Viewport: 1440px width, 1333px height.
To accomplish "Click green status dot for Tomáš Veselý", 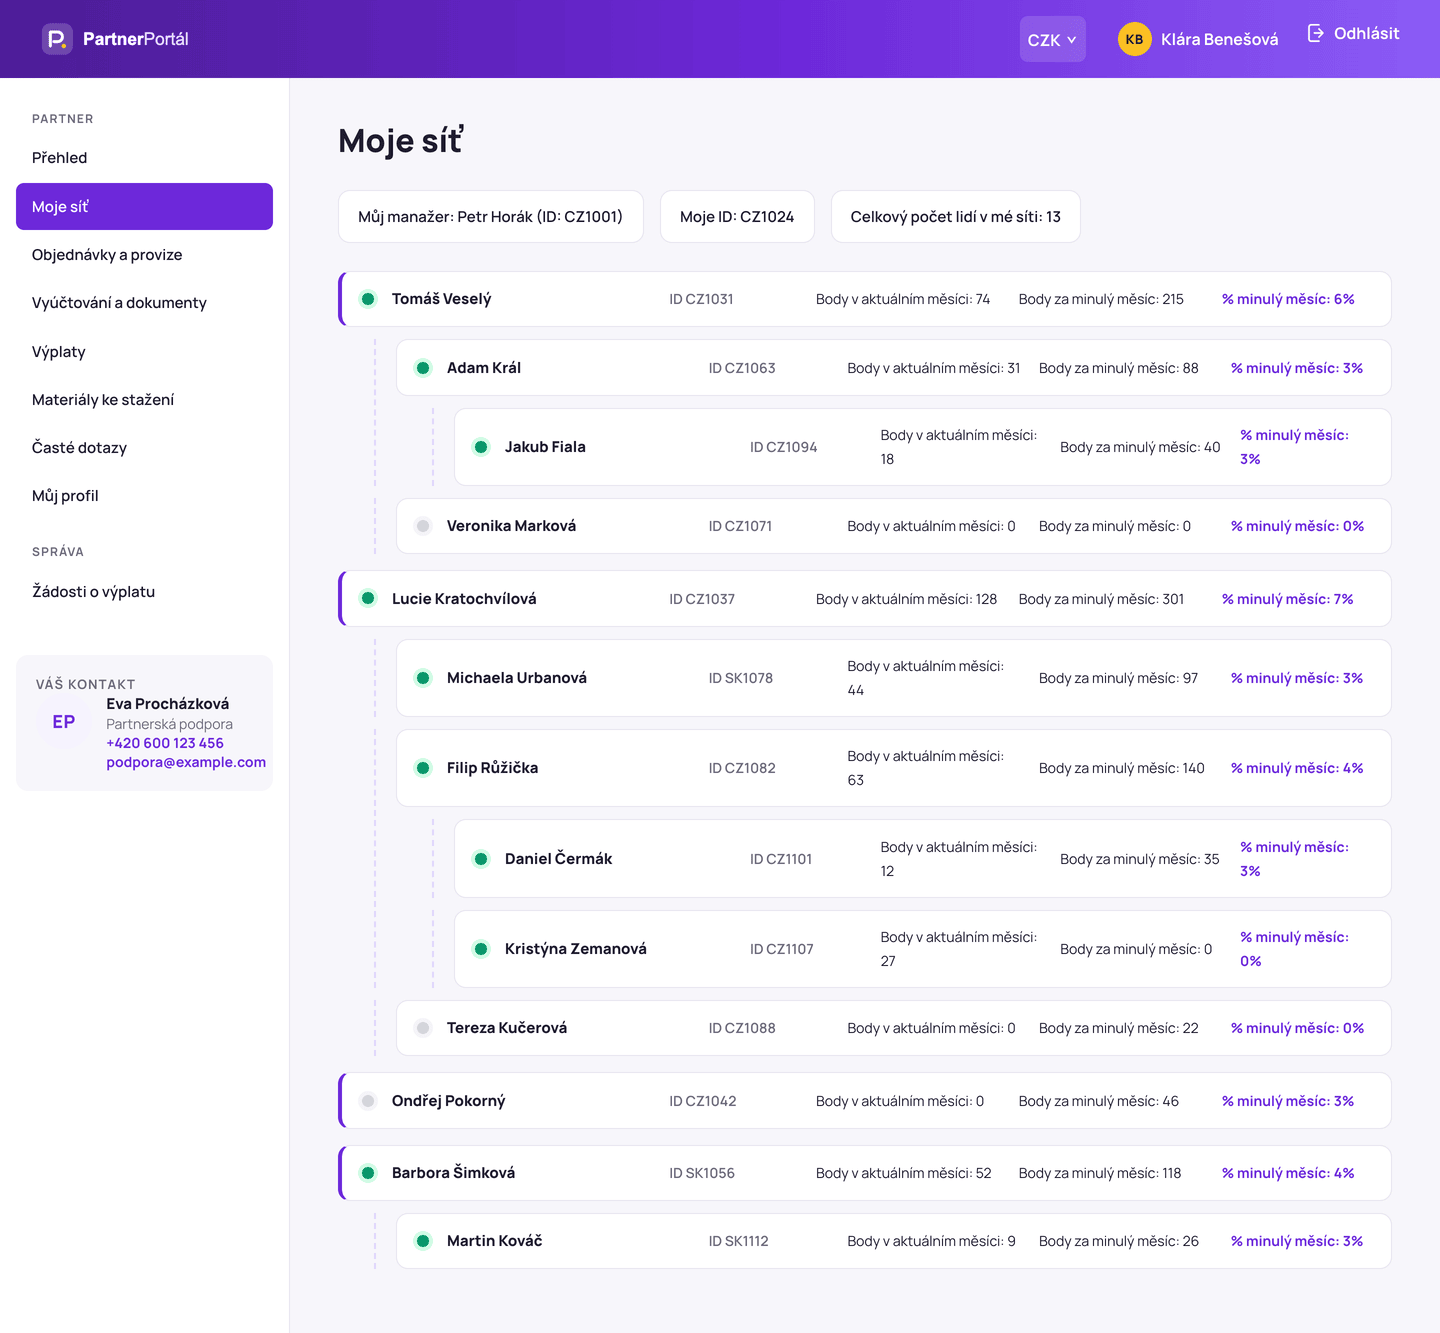I will click(368, 299).
